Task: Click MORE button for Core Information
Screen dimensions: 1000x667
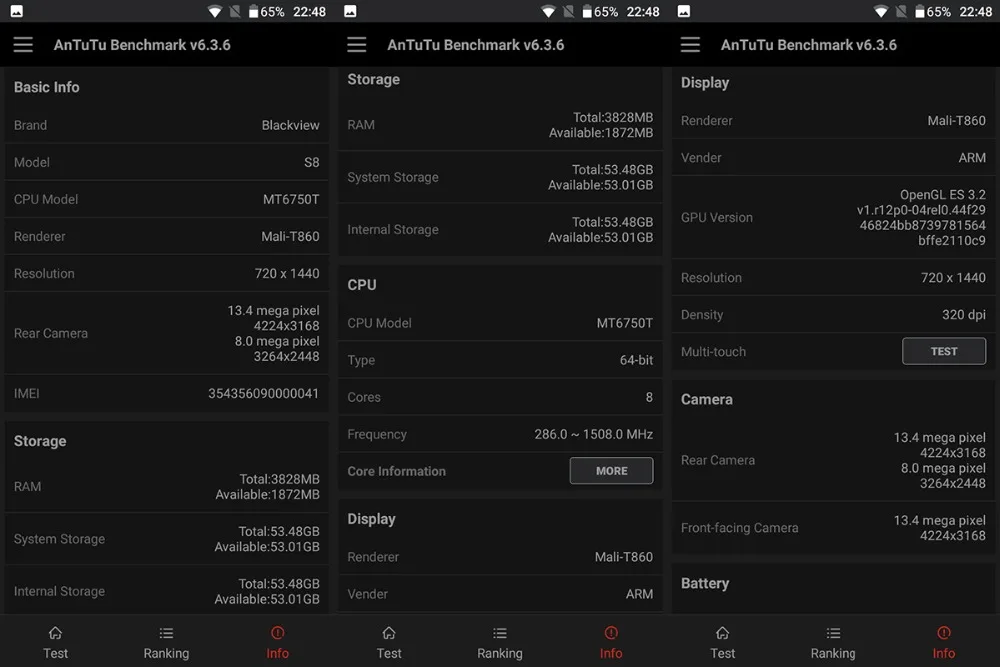Action: point(611,471)
